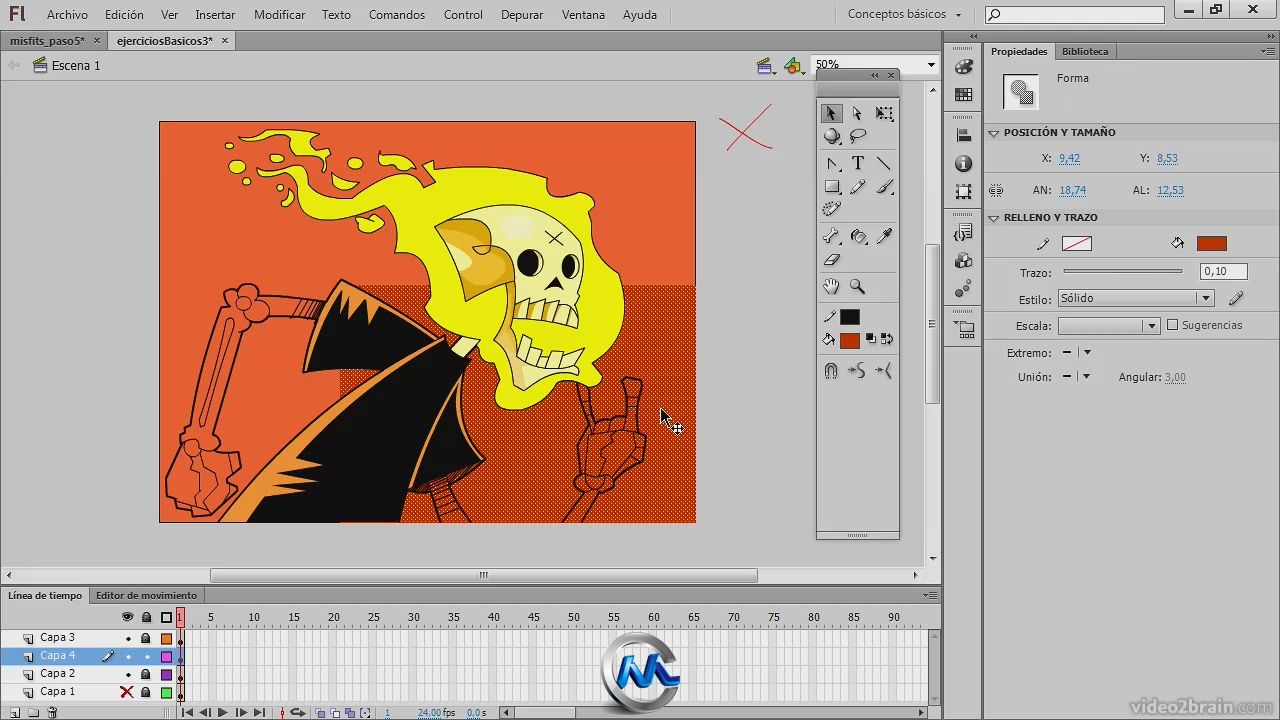This screenshot has height=720, width=1280.
Task: Switch to misfits_paso5 document tab
Action: pyautogui.click(x=47, y=41)
